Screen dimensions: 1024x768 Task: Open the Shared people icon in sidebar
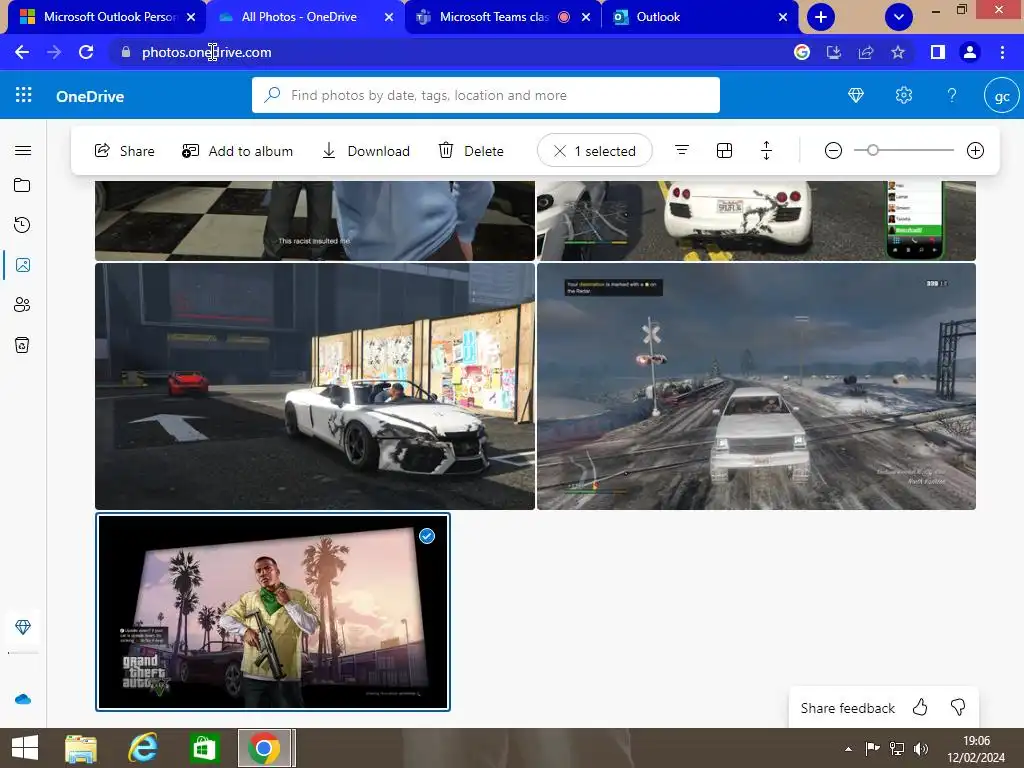click(x=22, y=305)
